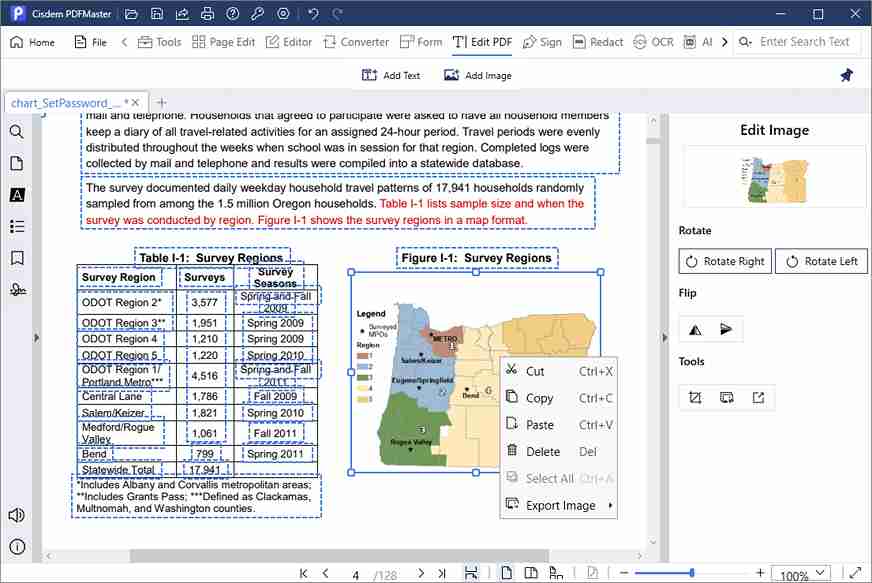Click the zoom in plus button
Image resolution: width=872 pixels, height=583 pixels.
coord(760,573)
